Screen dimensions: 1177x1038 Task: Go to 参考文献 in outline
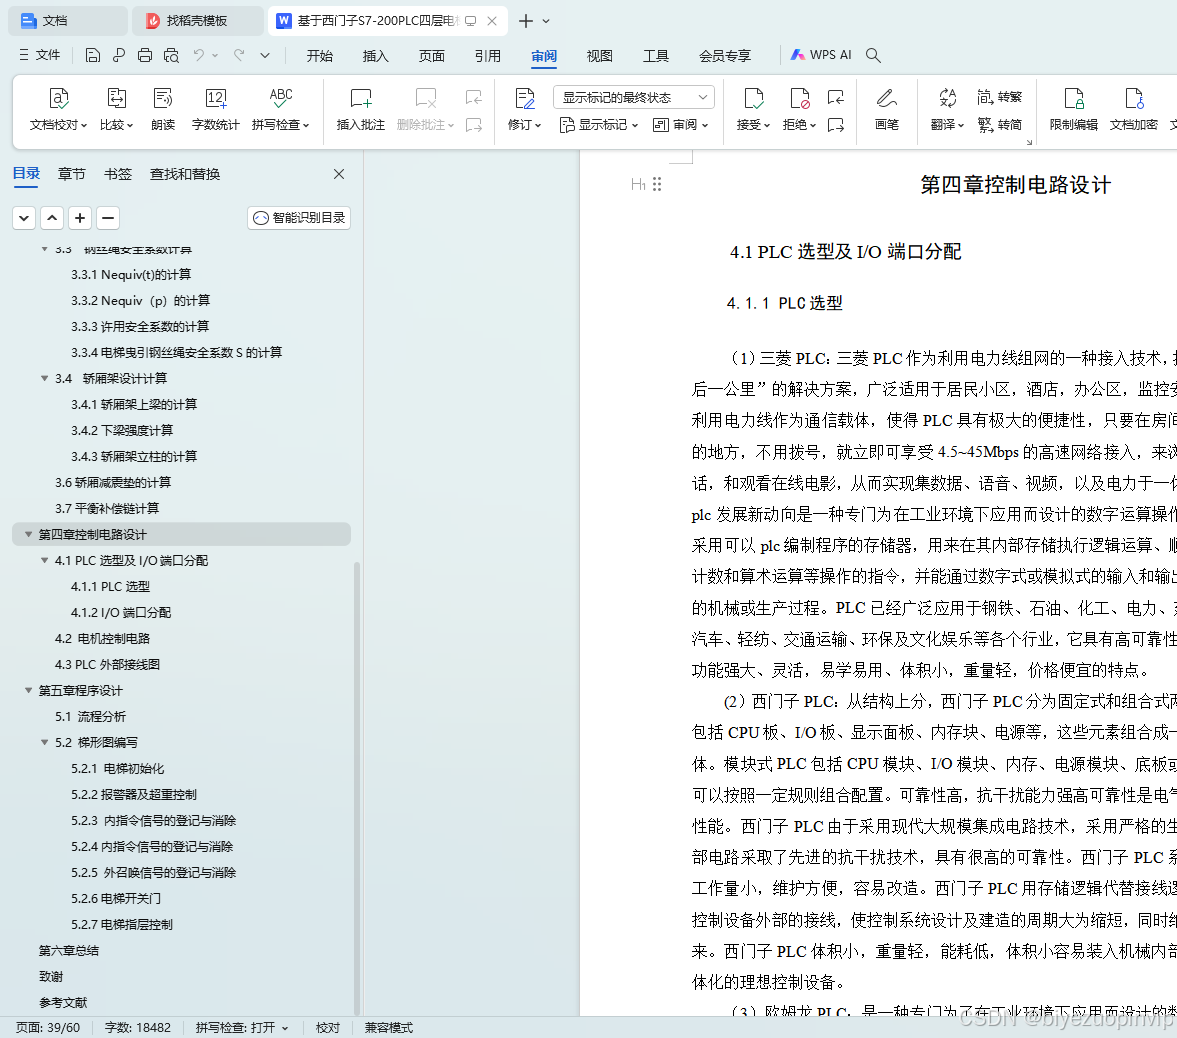(63, 1003)
